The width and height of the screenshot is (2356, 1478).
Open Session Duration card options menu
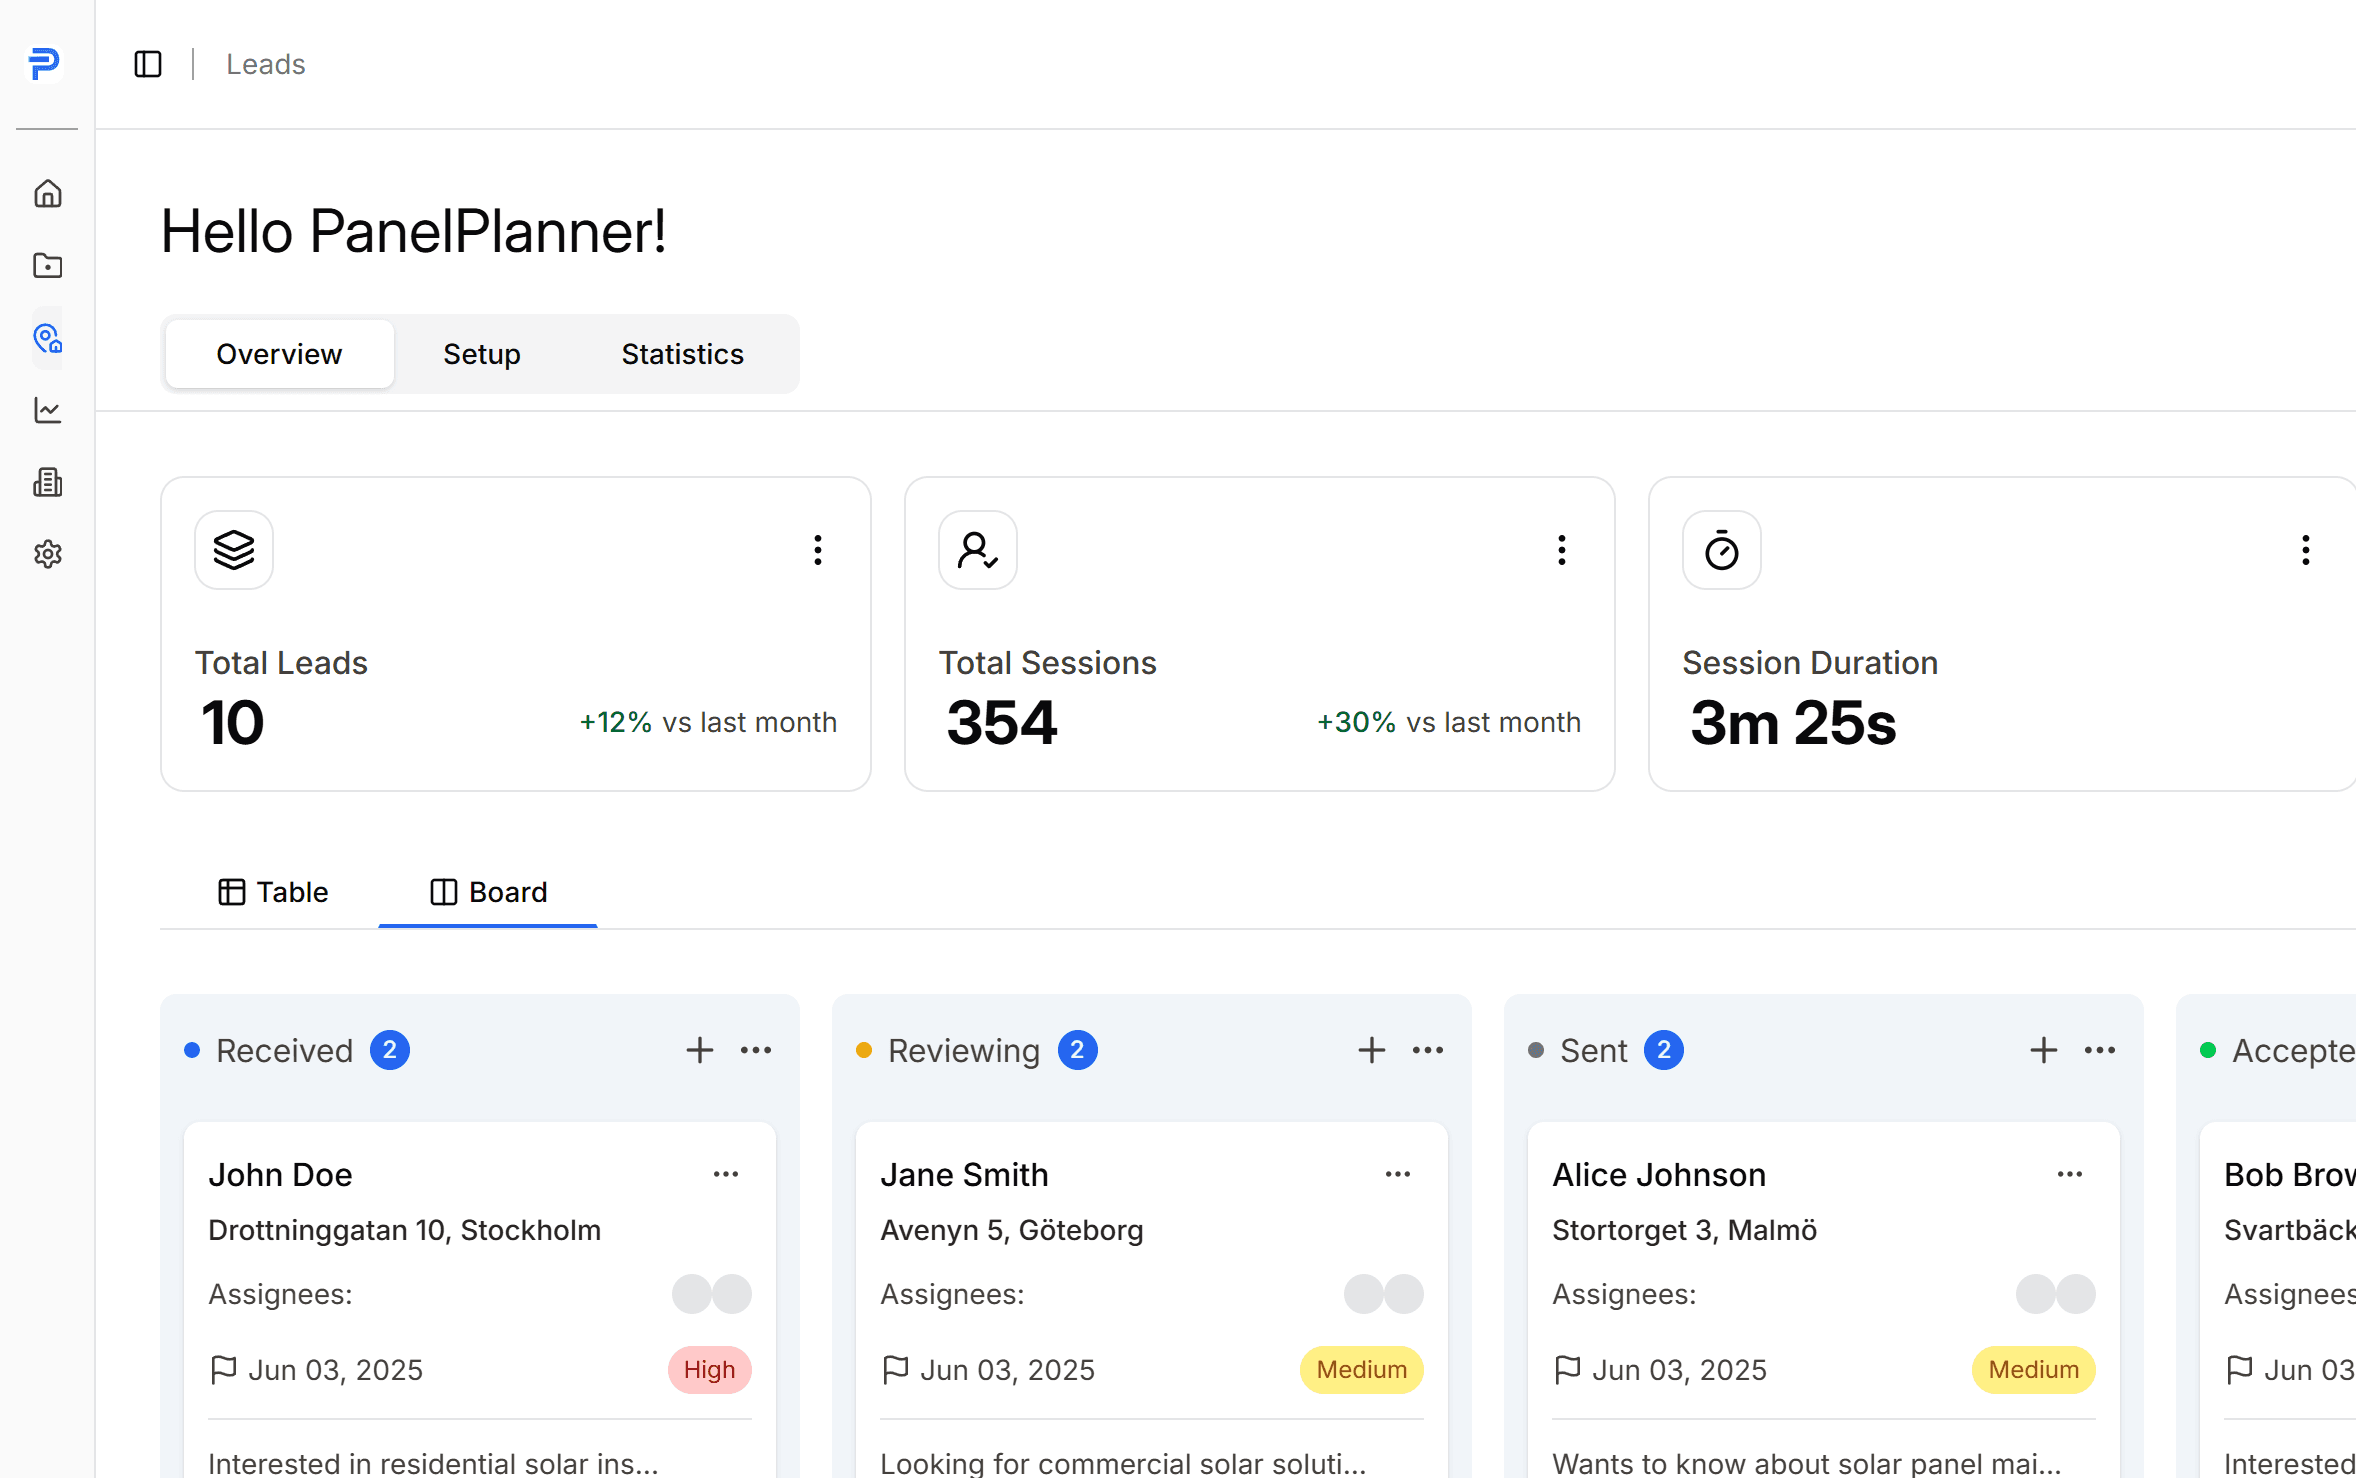2306,550
